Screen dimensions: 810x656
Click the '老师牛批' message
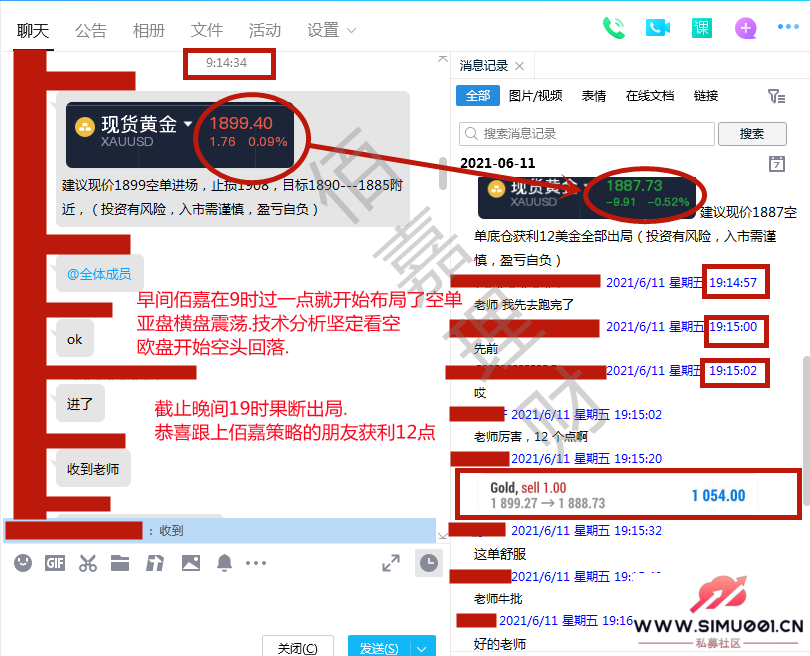coord(498,599)
